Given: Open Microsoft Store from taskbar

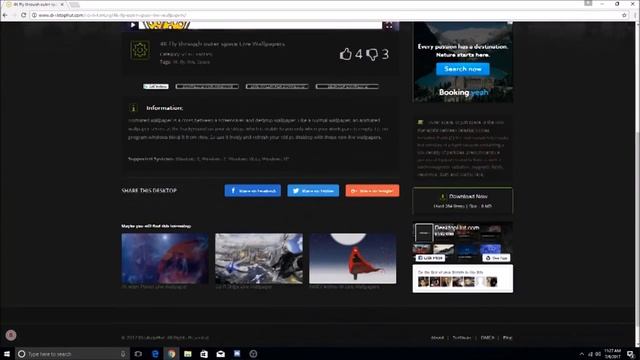Looking at the screenshot, I should click(204, 354).
